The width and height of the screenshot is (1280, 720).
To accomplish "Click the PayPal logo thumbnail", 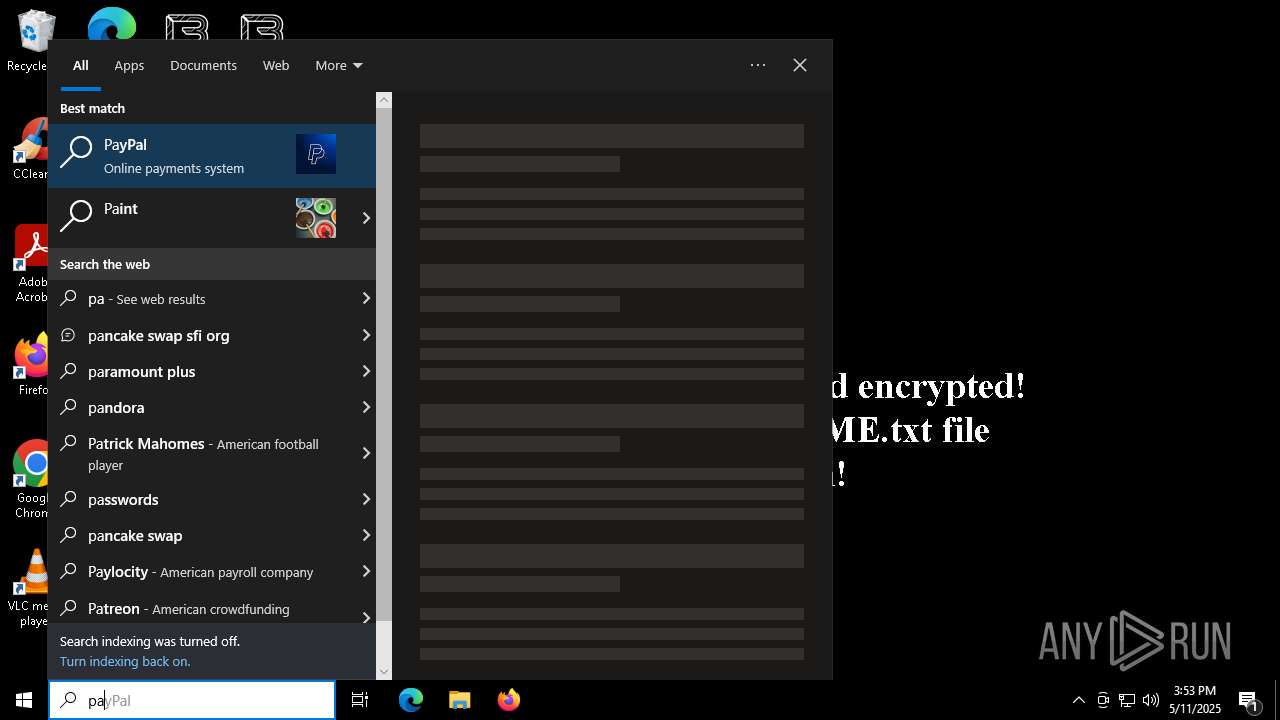I will (316, 154).
